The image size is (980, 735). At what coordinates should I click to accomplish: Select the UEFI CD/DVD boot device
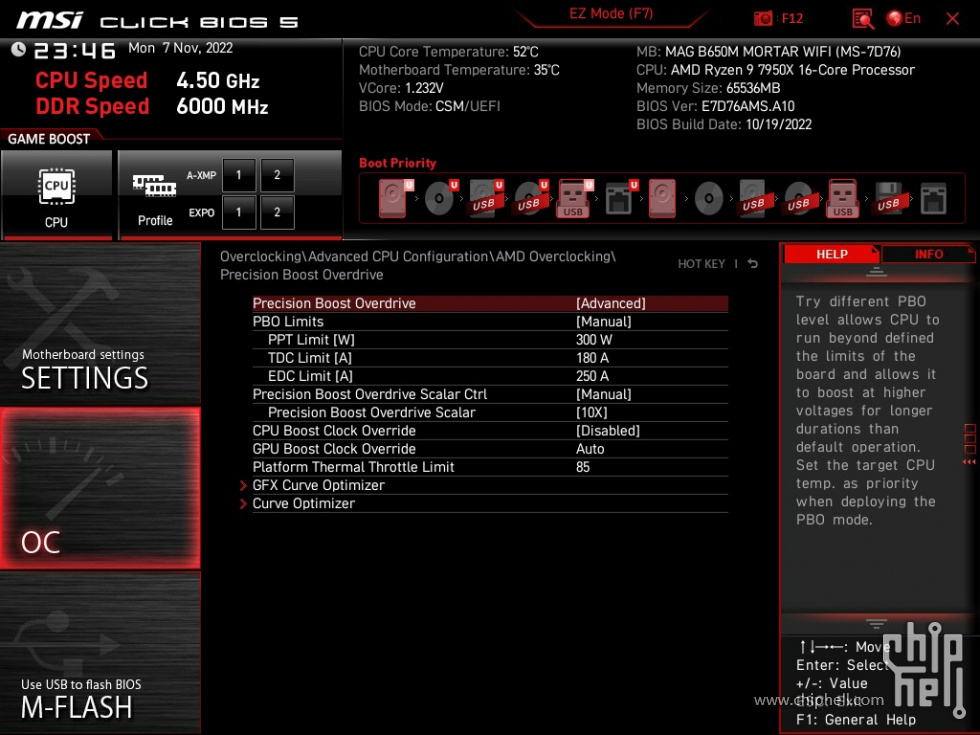click(441, 199)
